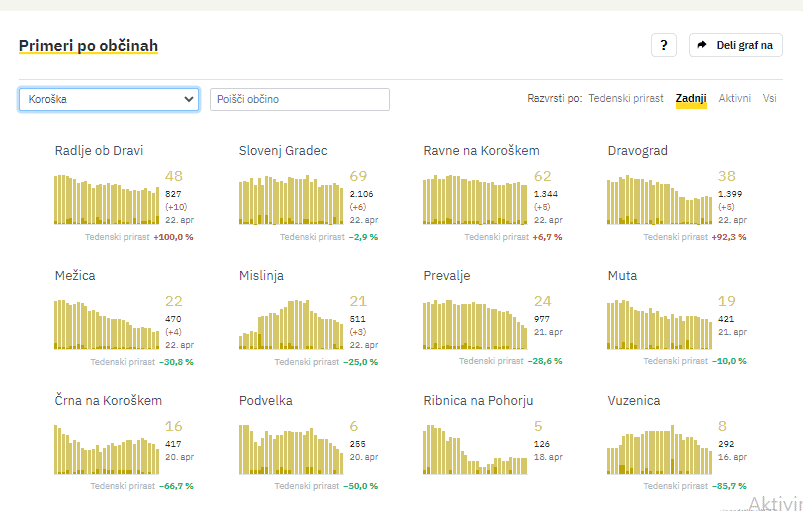
Task: Sort municipalities by Aktivni
Action: (734, 98)
